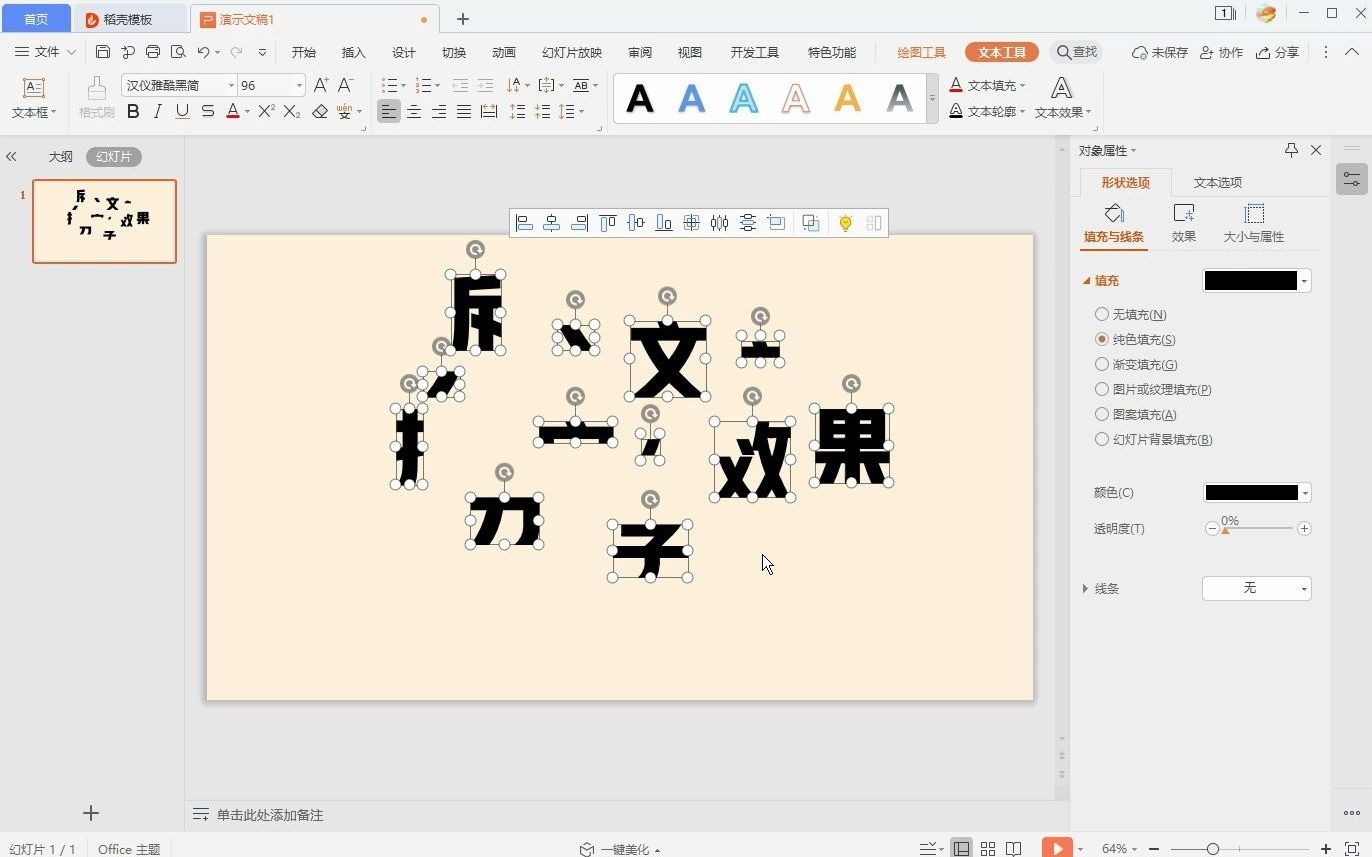Switch to Slides thumbnail view toggle
1372x857 pixels.
click(114, 157)
